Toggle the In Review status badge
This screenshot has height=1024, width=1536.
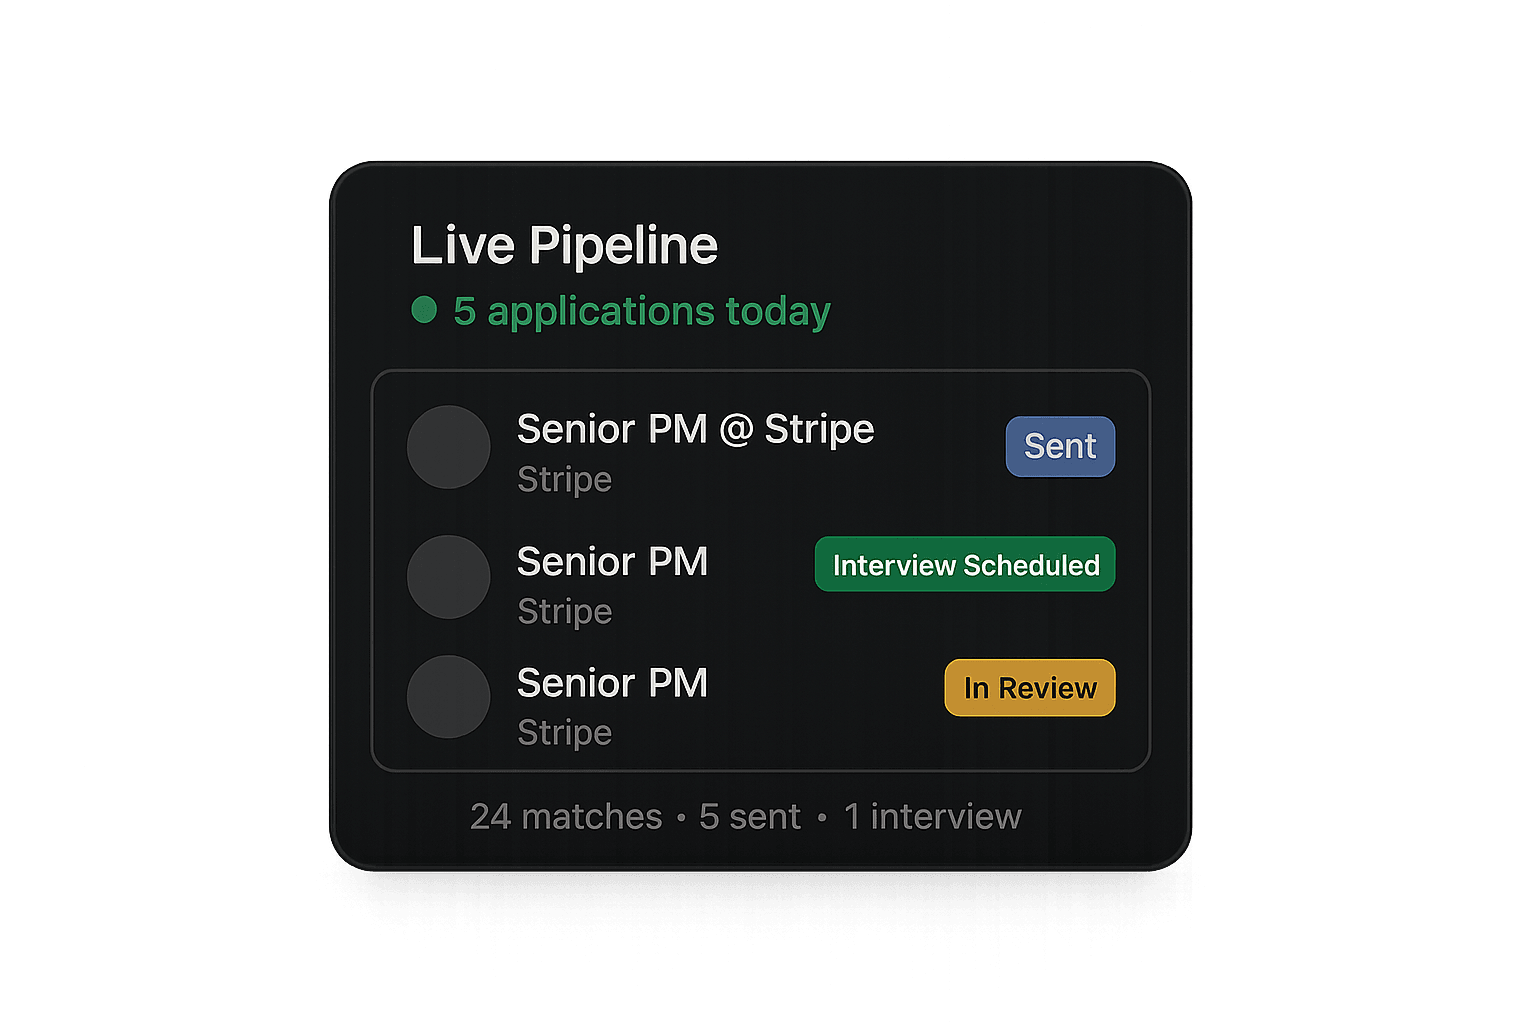1029,687
